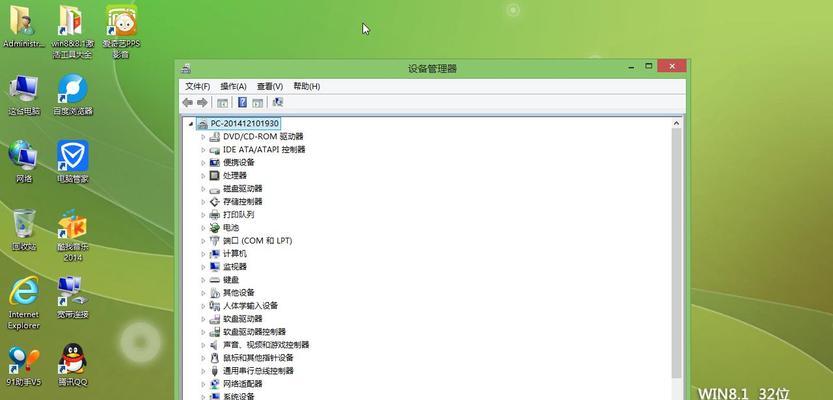
Task: Select the 软盘驱动器 row text
Action: pyautogui.click(x=243, y=319)
